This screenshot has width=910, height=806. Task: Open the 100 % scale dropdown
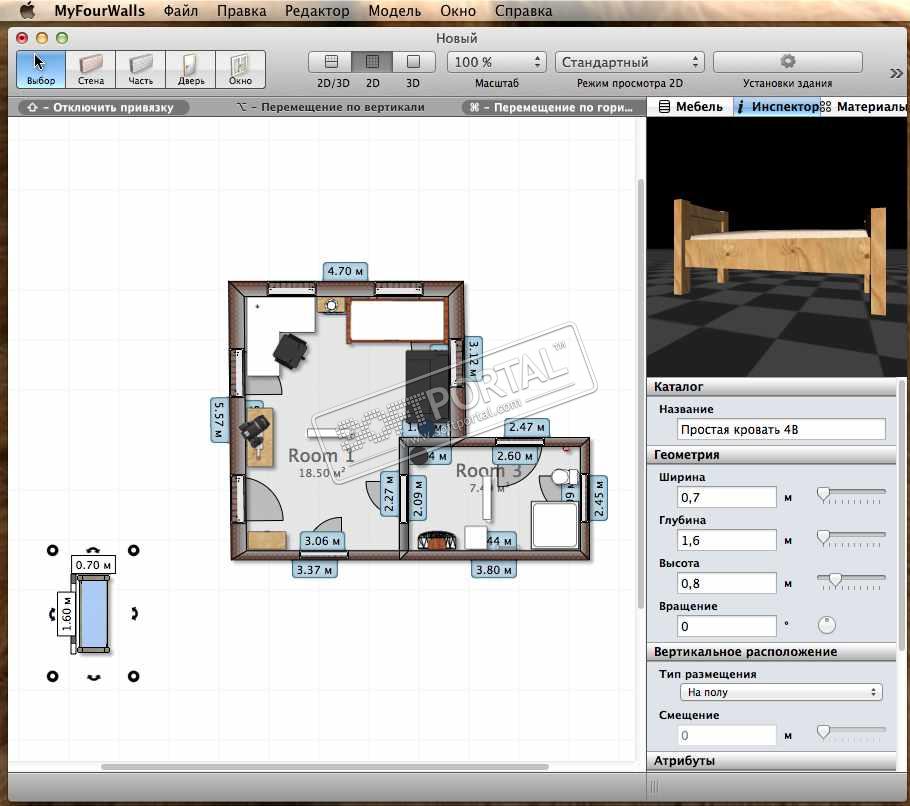point(496,62)
